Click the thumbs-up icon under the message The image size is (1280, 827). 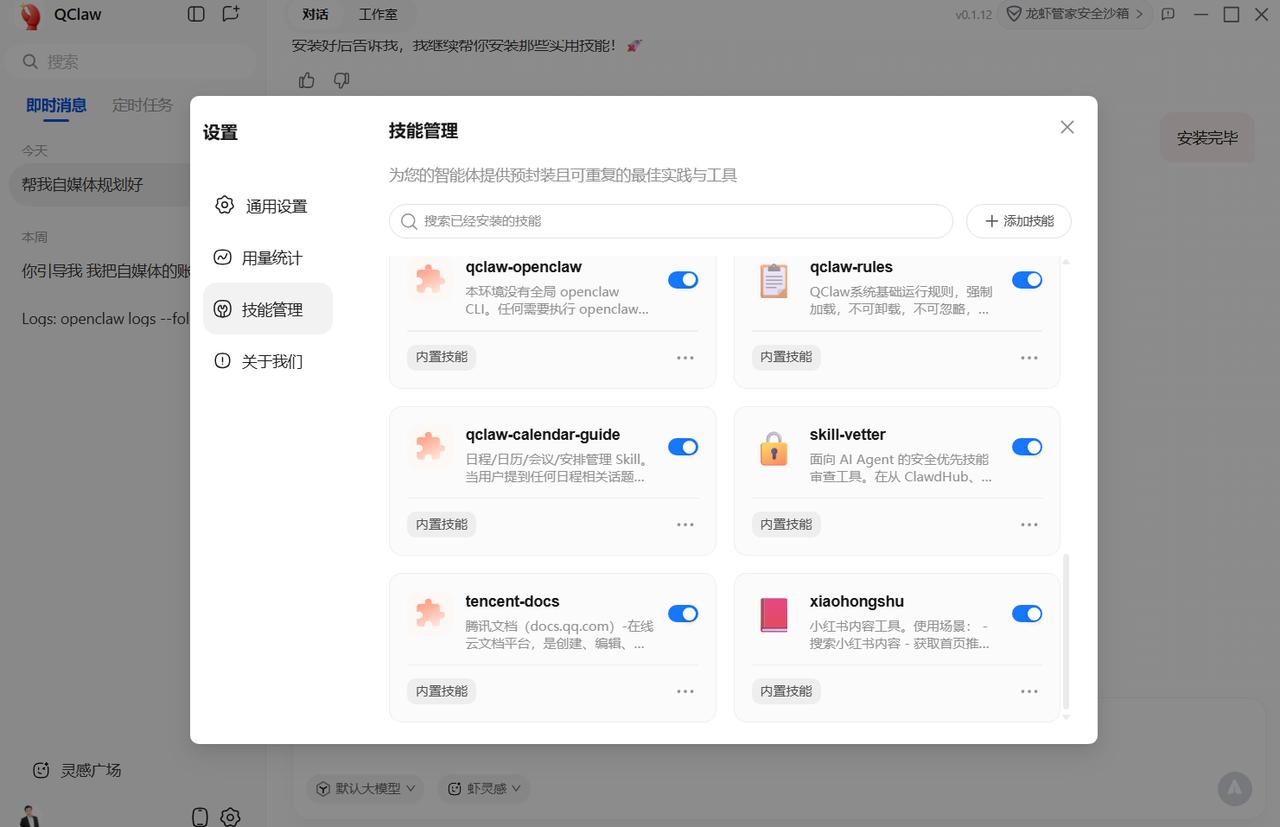[x=307, y=80]
